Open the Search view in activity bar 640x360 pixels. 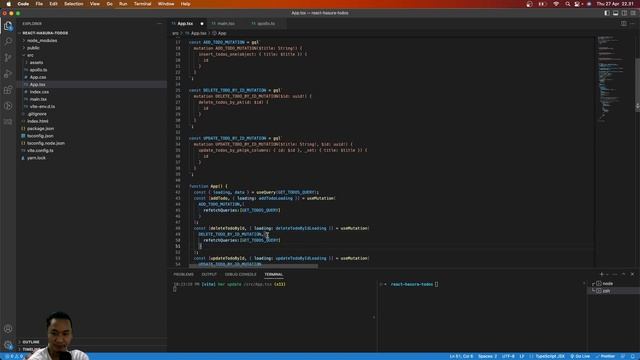click(8, 42)
